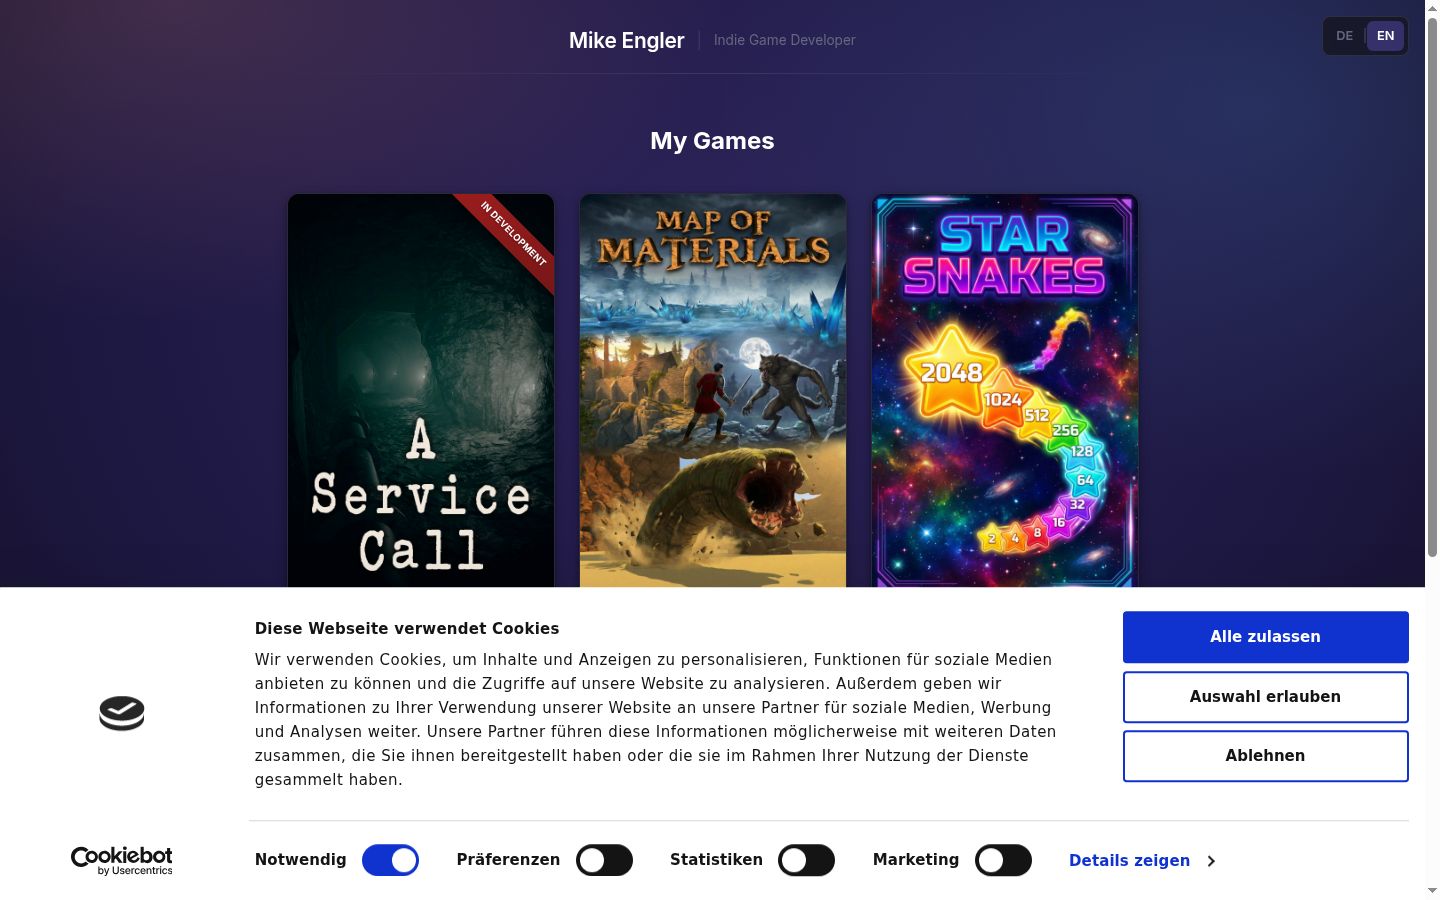The height and width of the screenshot is (900, 1440).
Task: Click the Präferenzen label text
Action: pos(508,860)
